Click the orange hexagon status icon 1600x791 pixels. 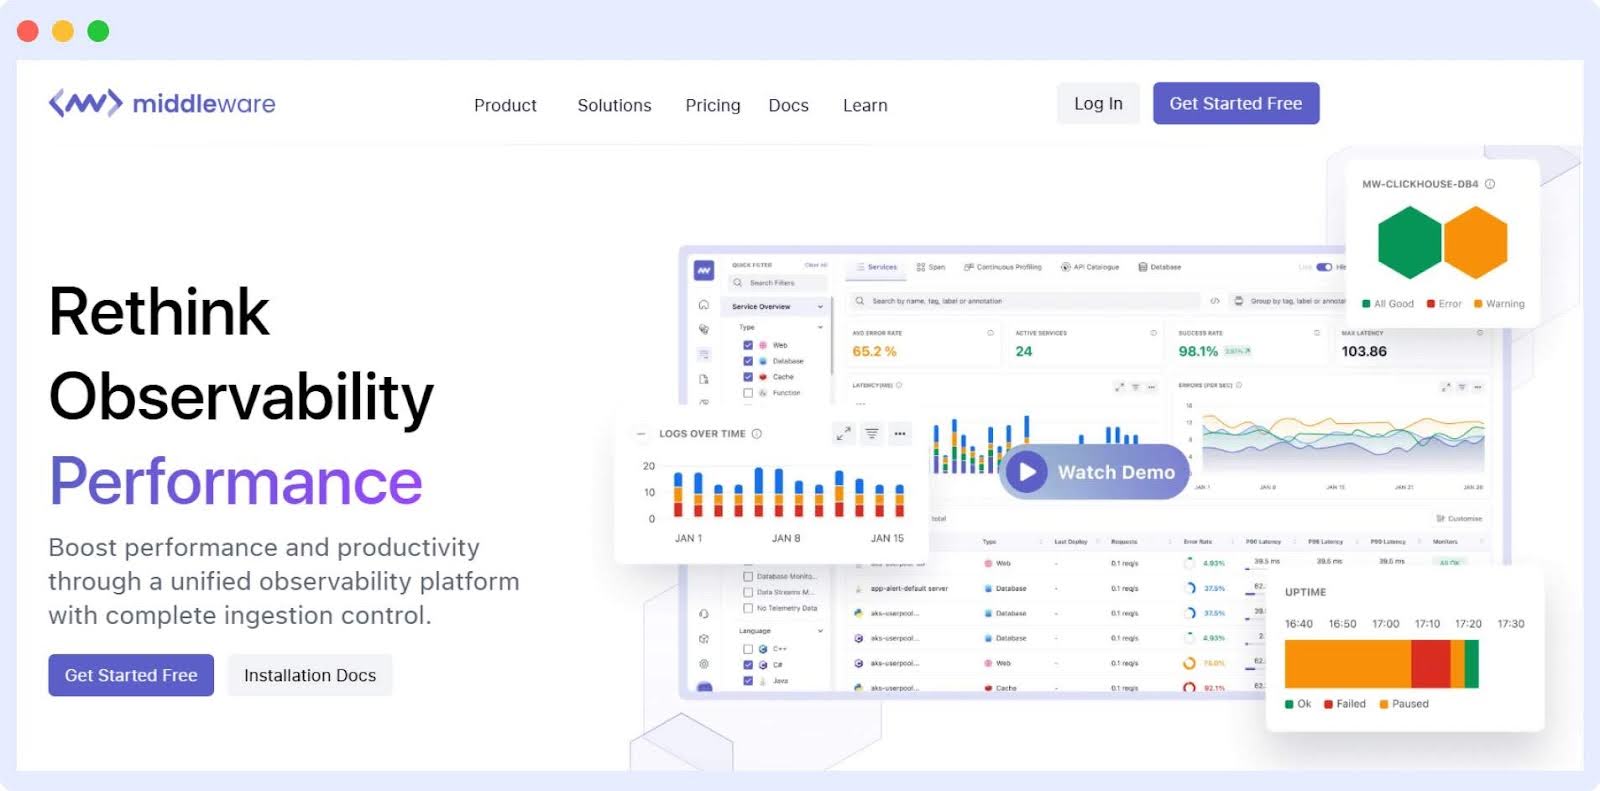(x=1475, y=242)
